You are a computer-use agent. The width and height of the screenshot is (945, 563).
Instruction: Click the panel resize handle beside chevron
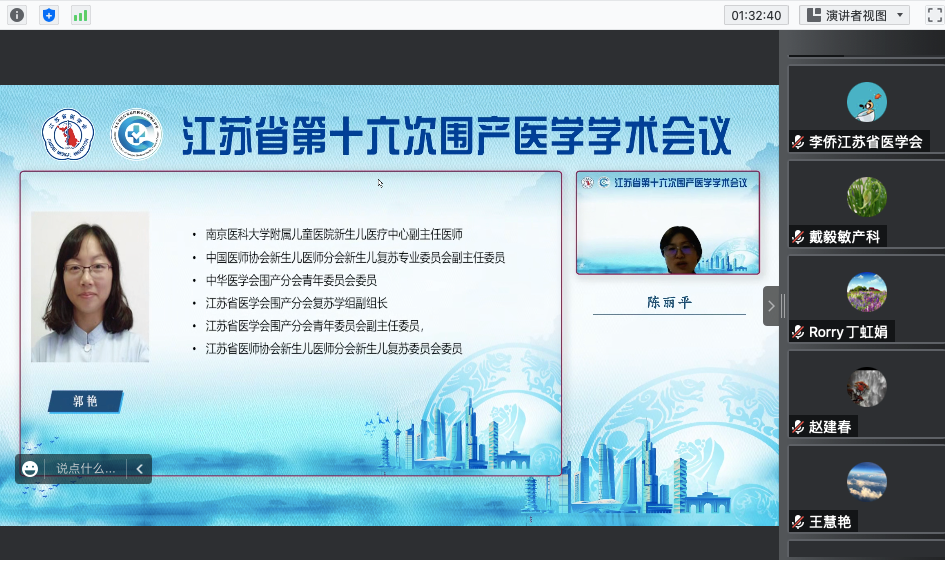pyautogui.click(x=783, y=306)
